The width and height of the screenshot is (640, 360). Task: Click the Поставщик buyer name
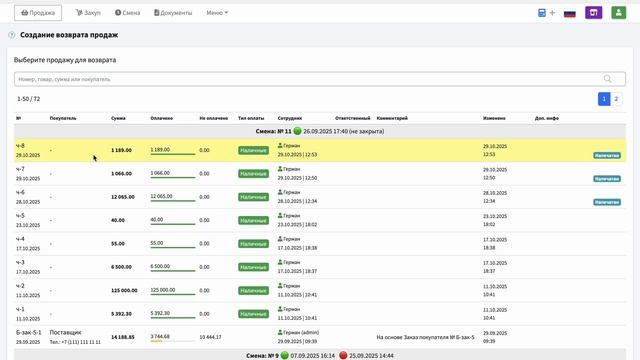(x=65, y=332)
